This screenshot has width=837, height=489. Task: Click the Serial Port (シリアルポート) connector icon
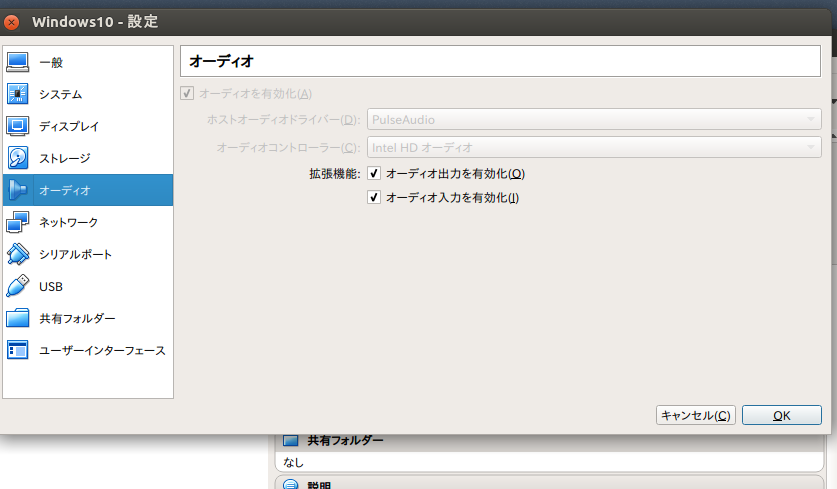pyautogui.click(x=18, y=254)
